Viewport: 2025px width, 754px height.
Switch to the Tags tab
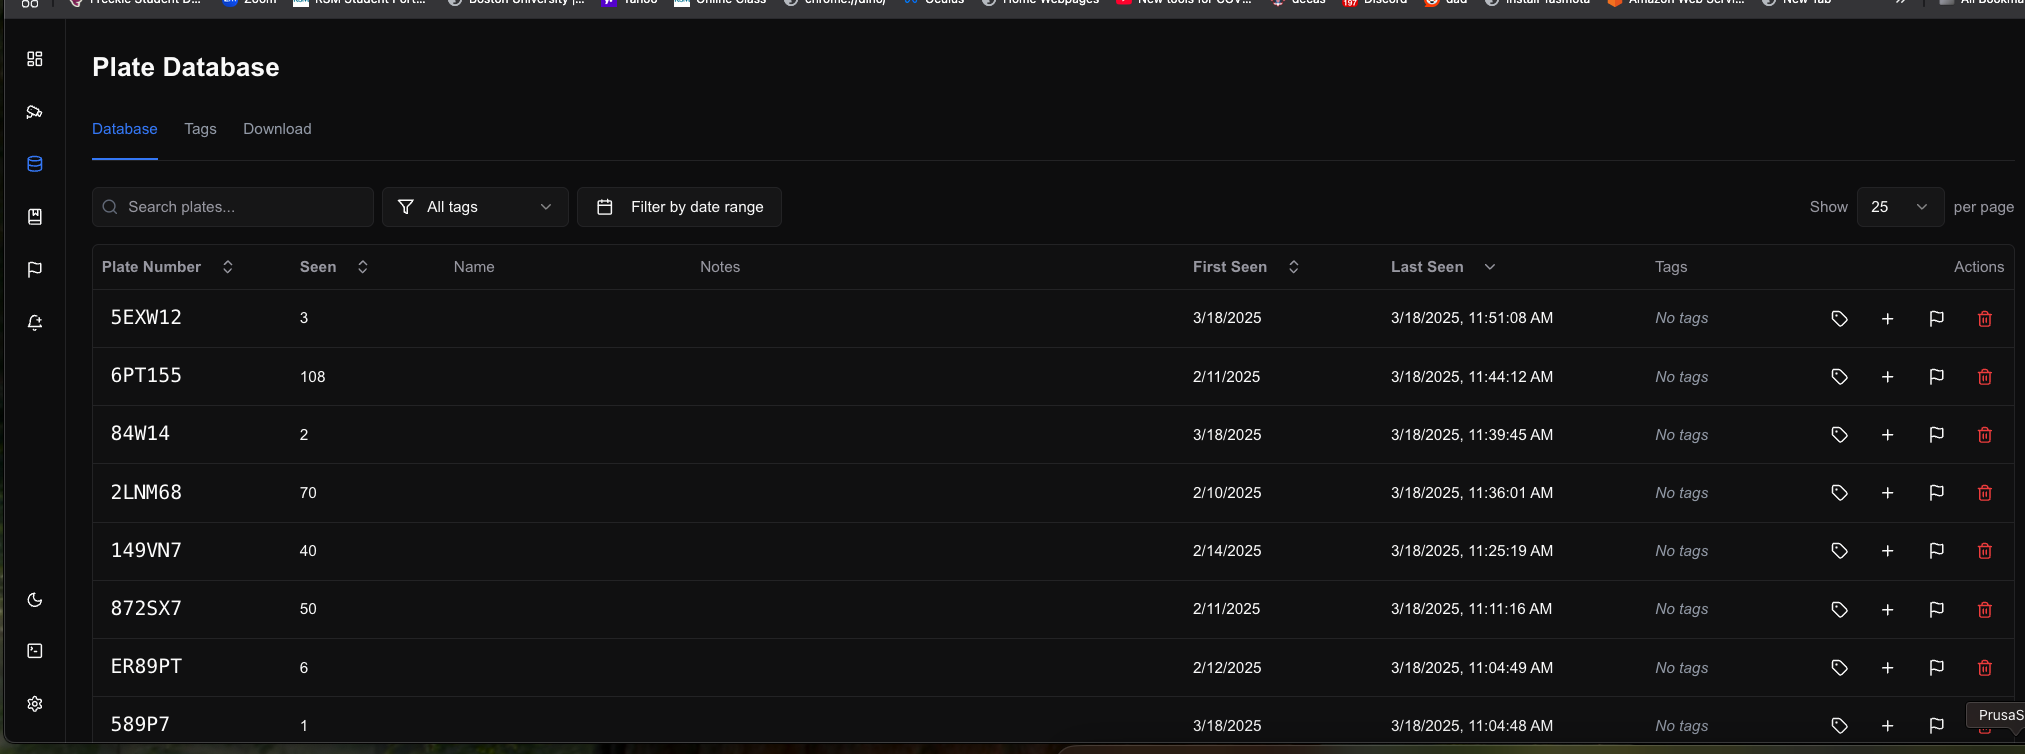coord(200,129)
